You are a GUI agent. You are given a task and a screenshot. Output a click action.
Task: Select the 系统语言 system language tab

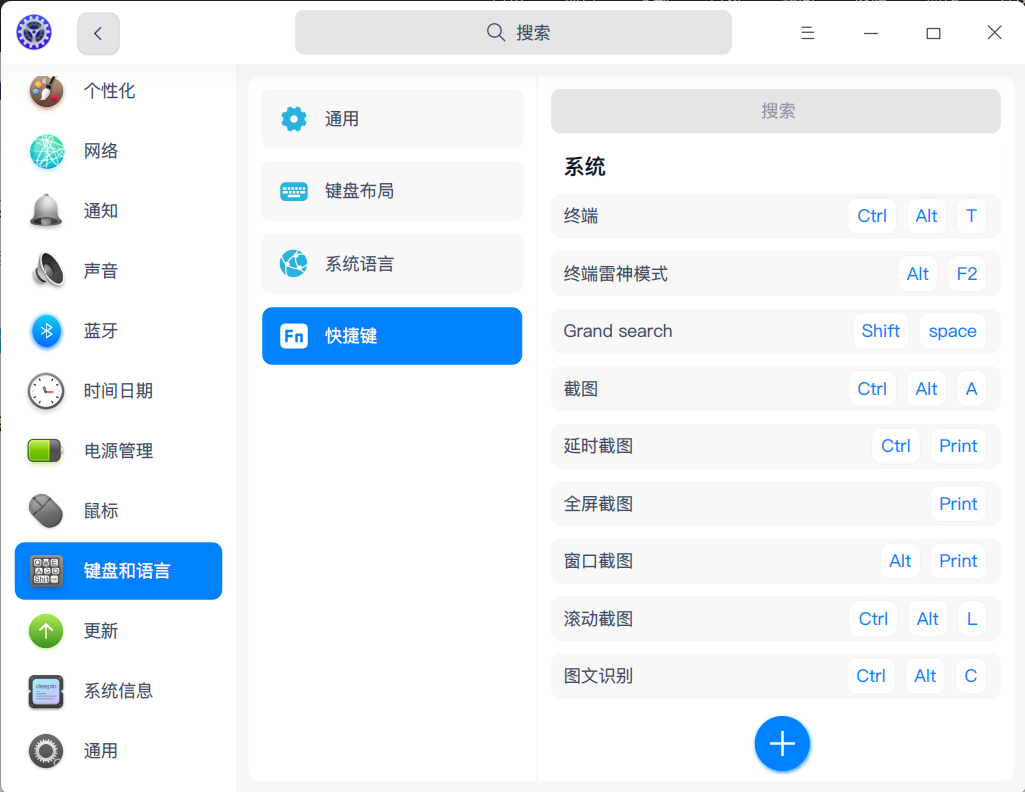point(392,264)
